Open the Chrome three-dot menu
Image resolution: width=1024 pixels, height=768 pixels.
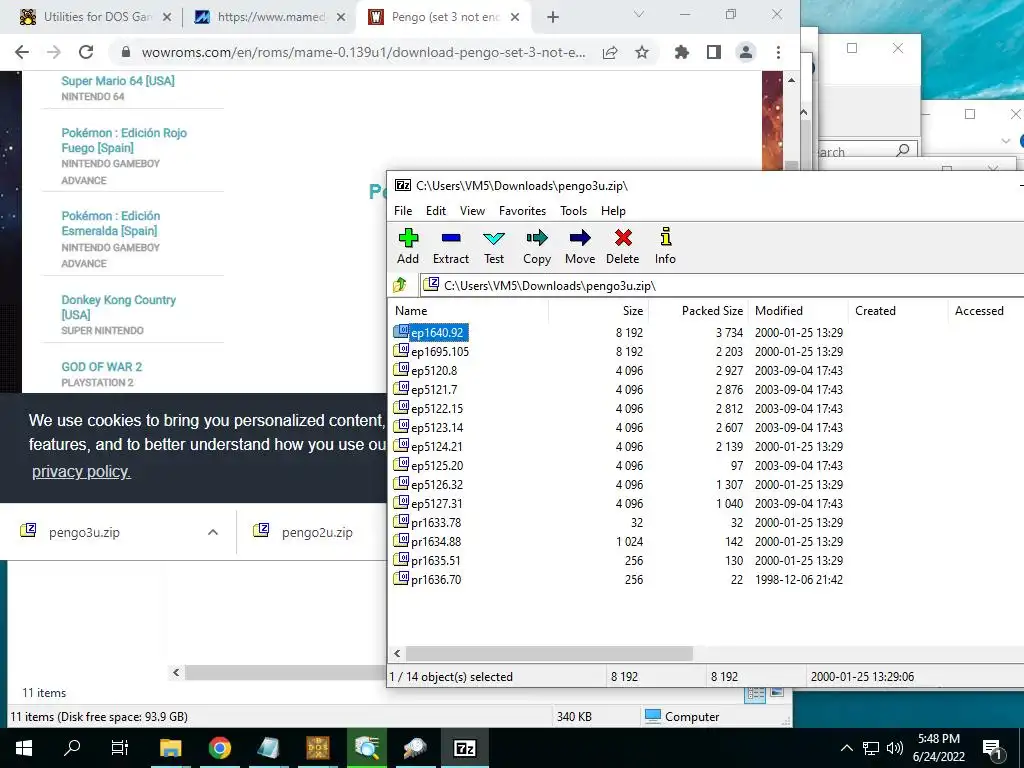point(778,52)
